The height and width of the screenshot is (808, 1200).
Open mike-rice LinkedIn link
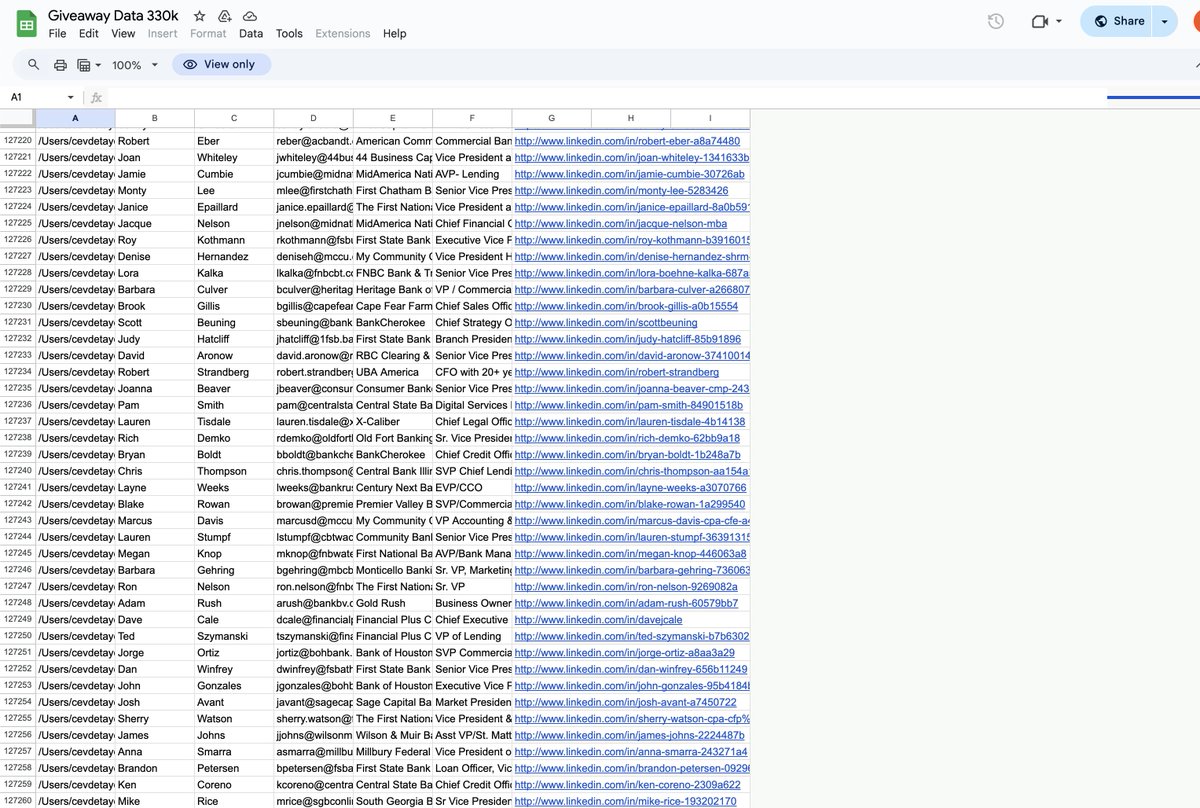[625, 801]
